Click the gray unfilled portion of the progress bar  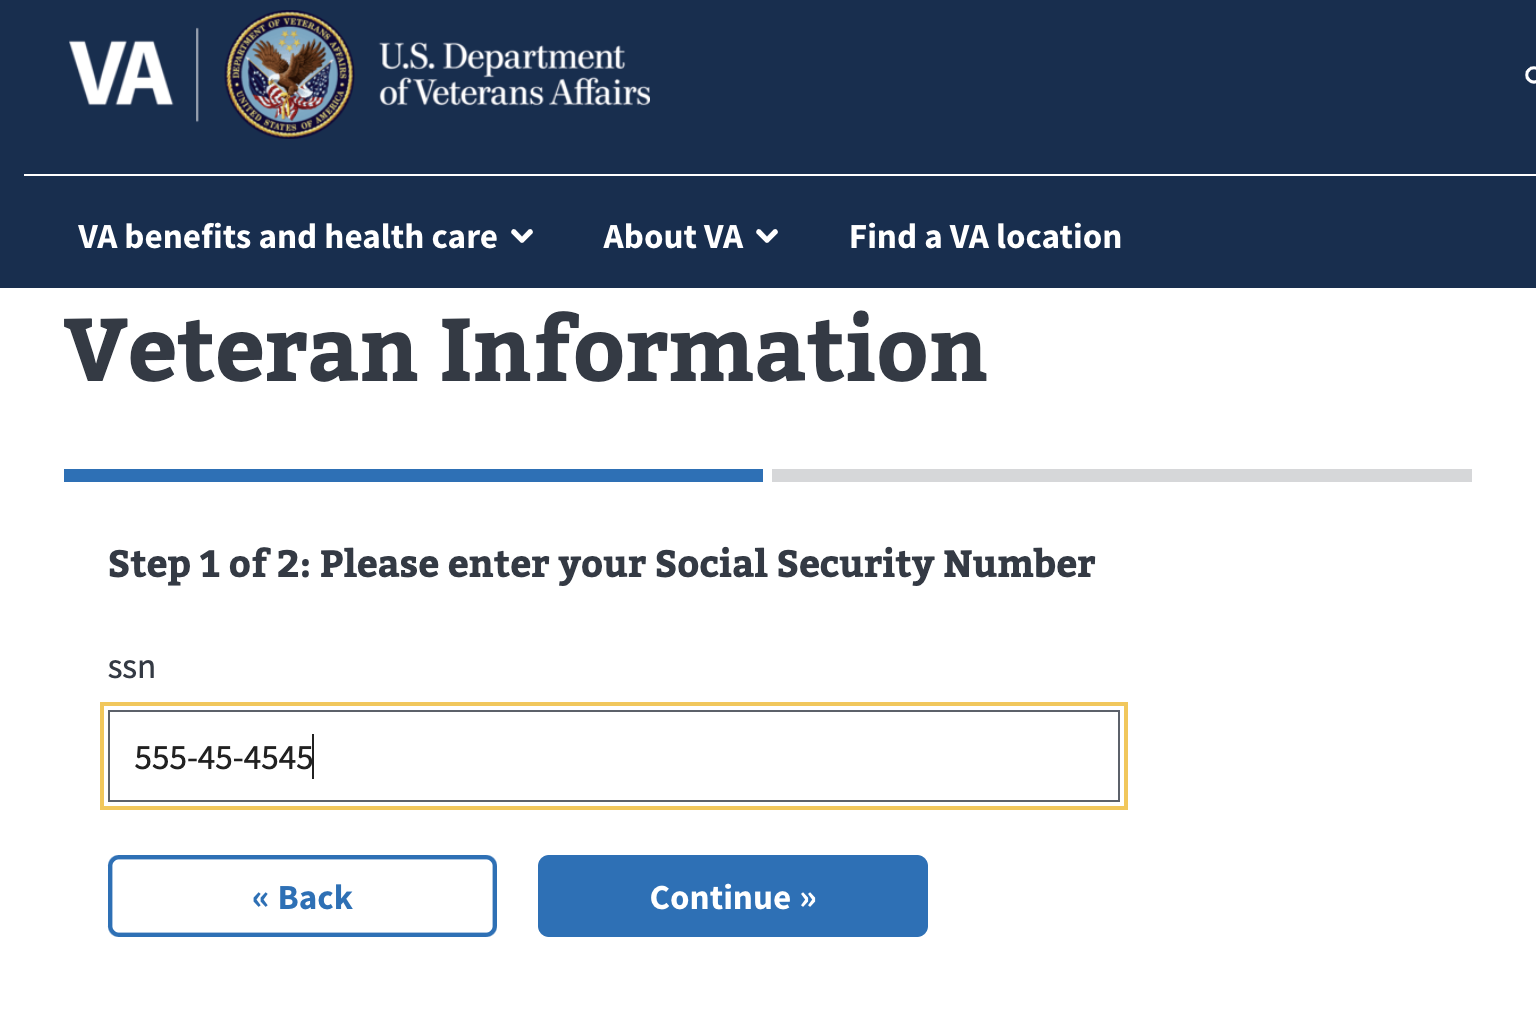pyautogui.click(x=1120, y=475)
